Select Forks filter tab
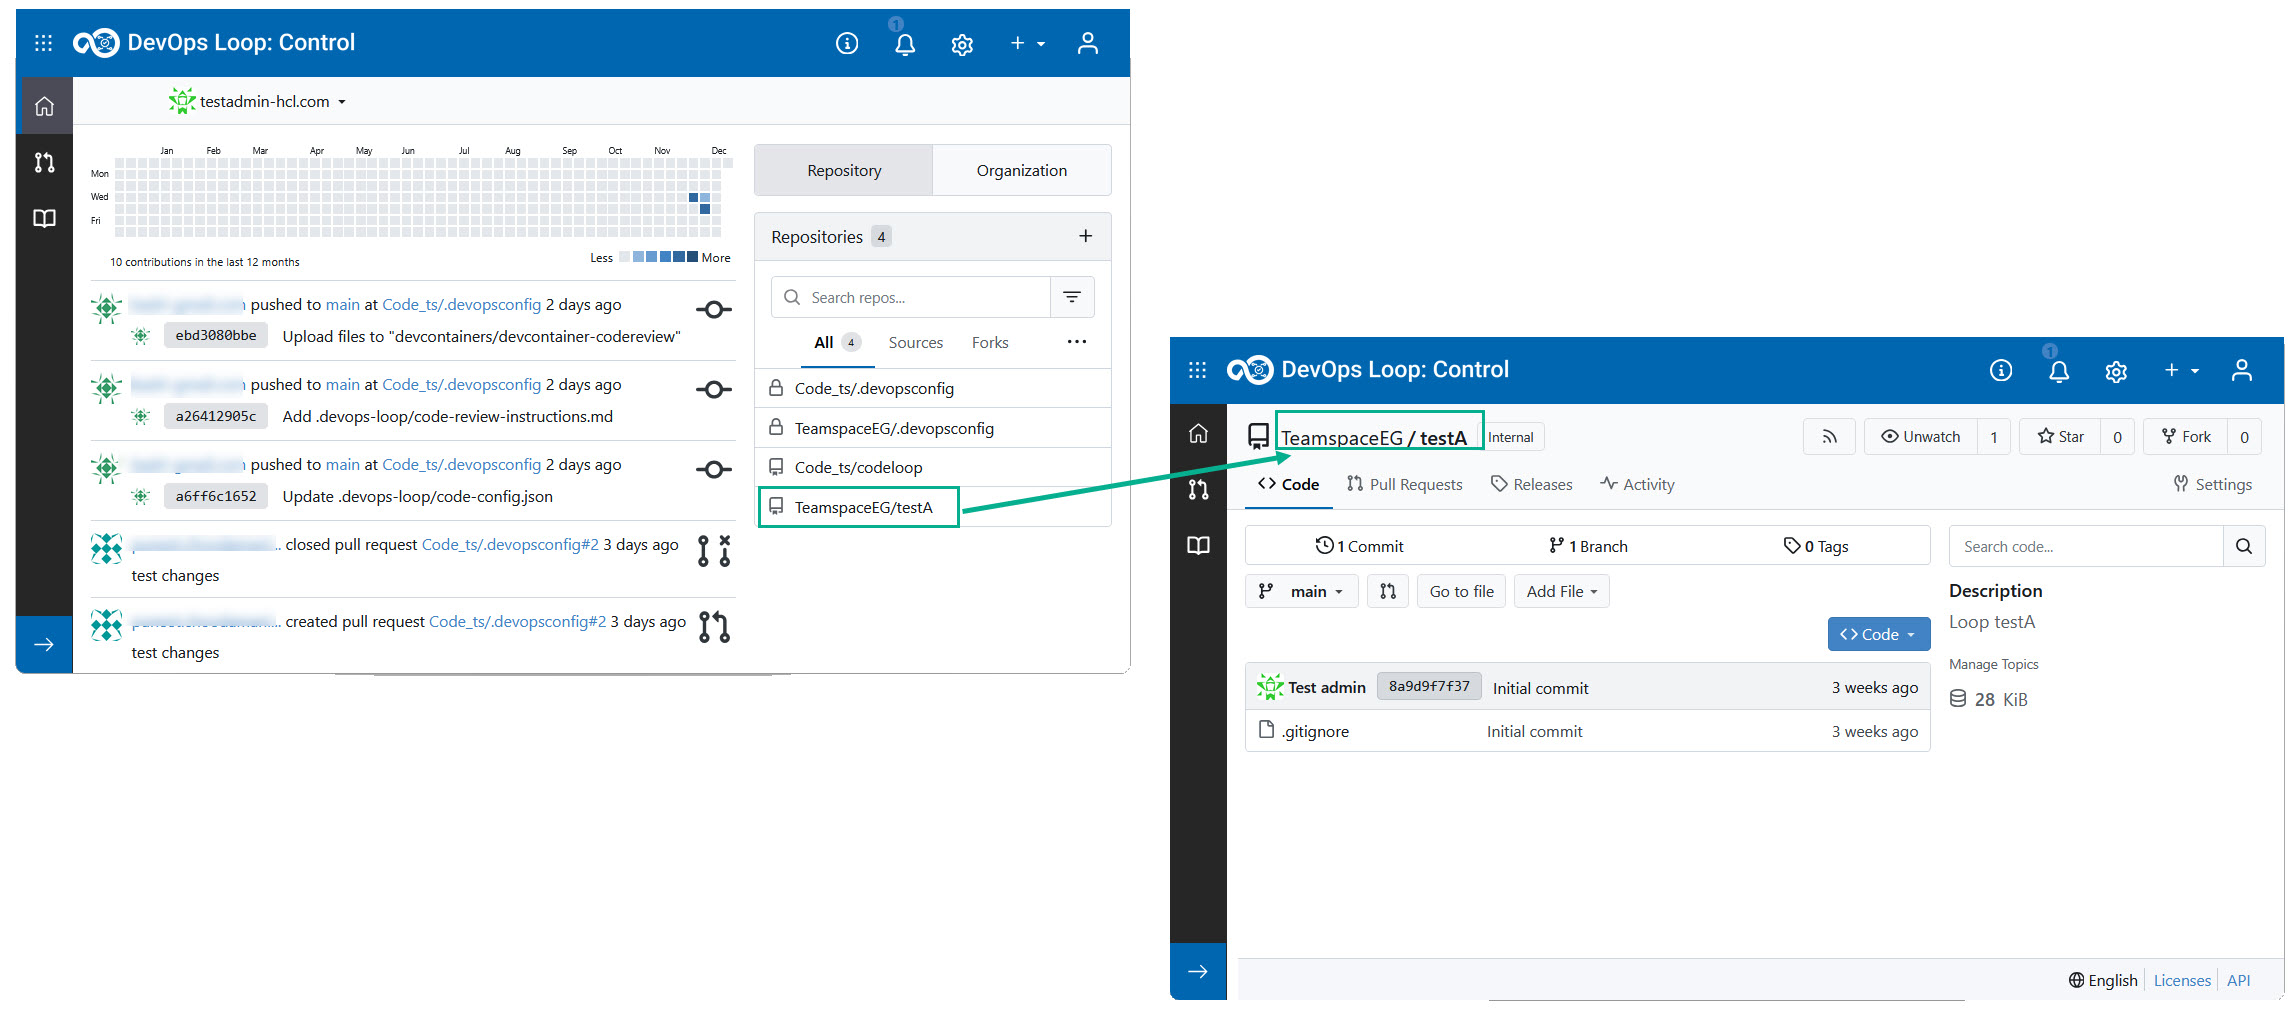 coord(990,343)
